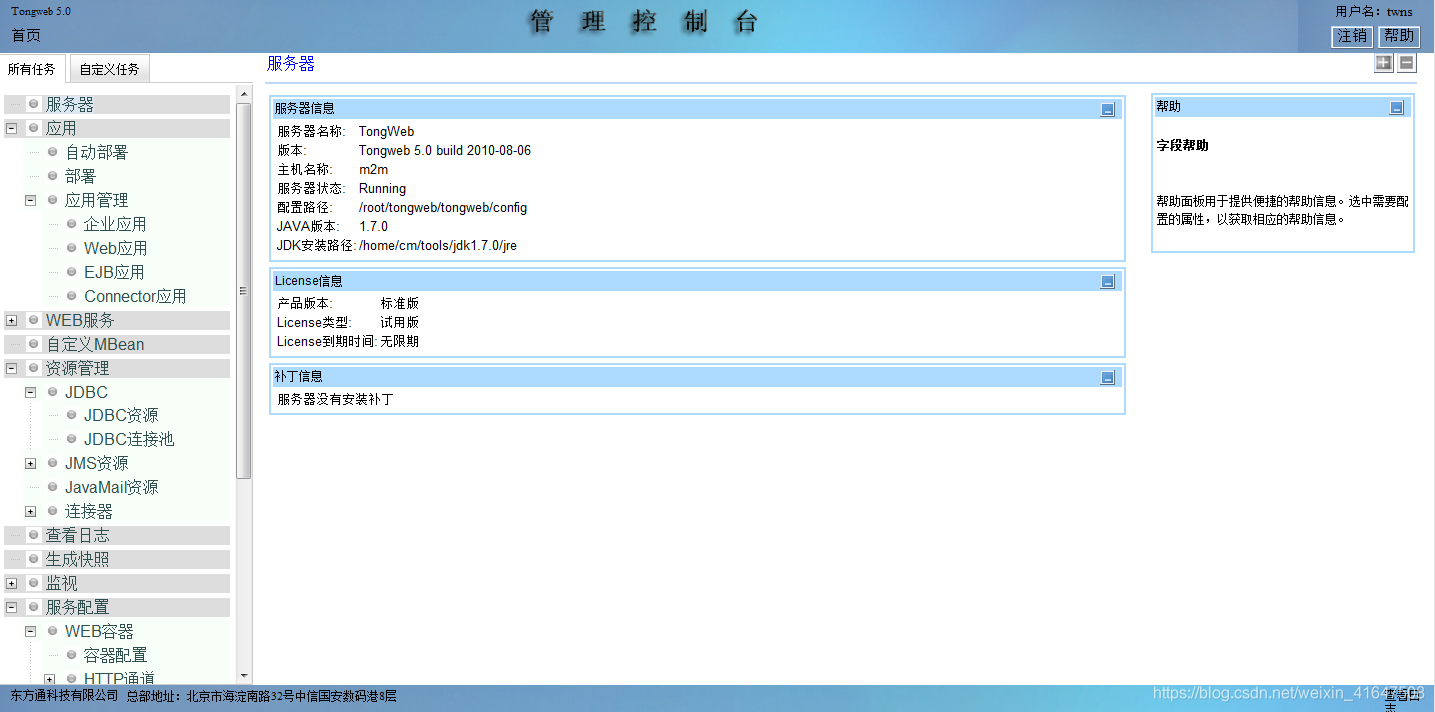Click tree scrollbar down arrow
Screen dimensions: 1435x712
coord(244,677)
